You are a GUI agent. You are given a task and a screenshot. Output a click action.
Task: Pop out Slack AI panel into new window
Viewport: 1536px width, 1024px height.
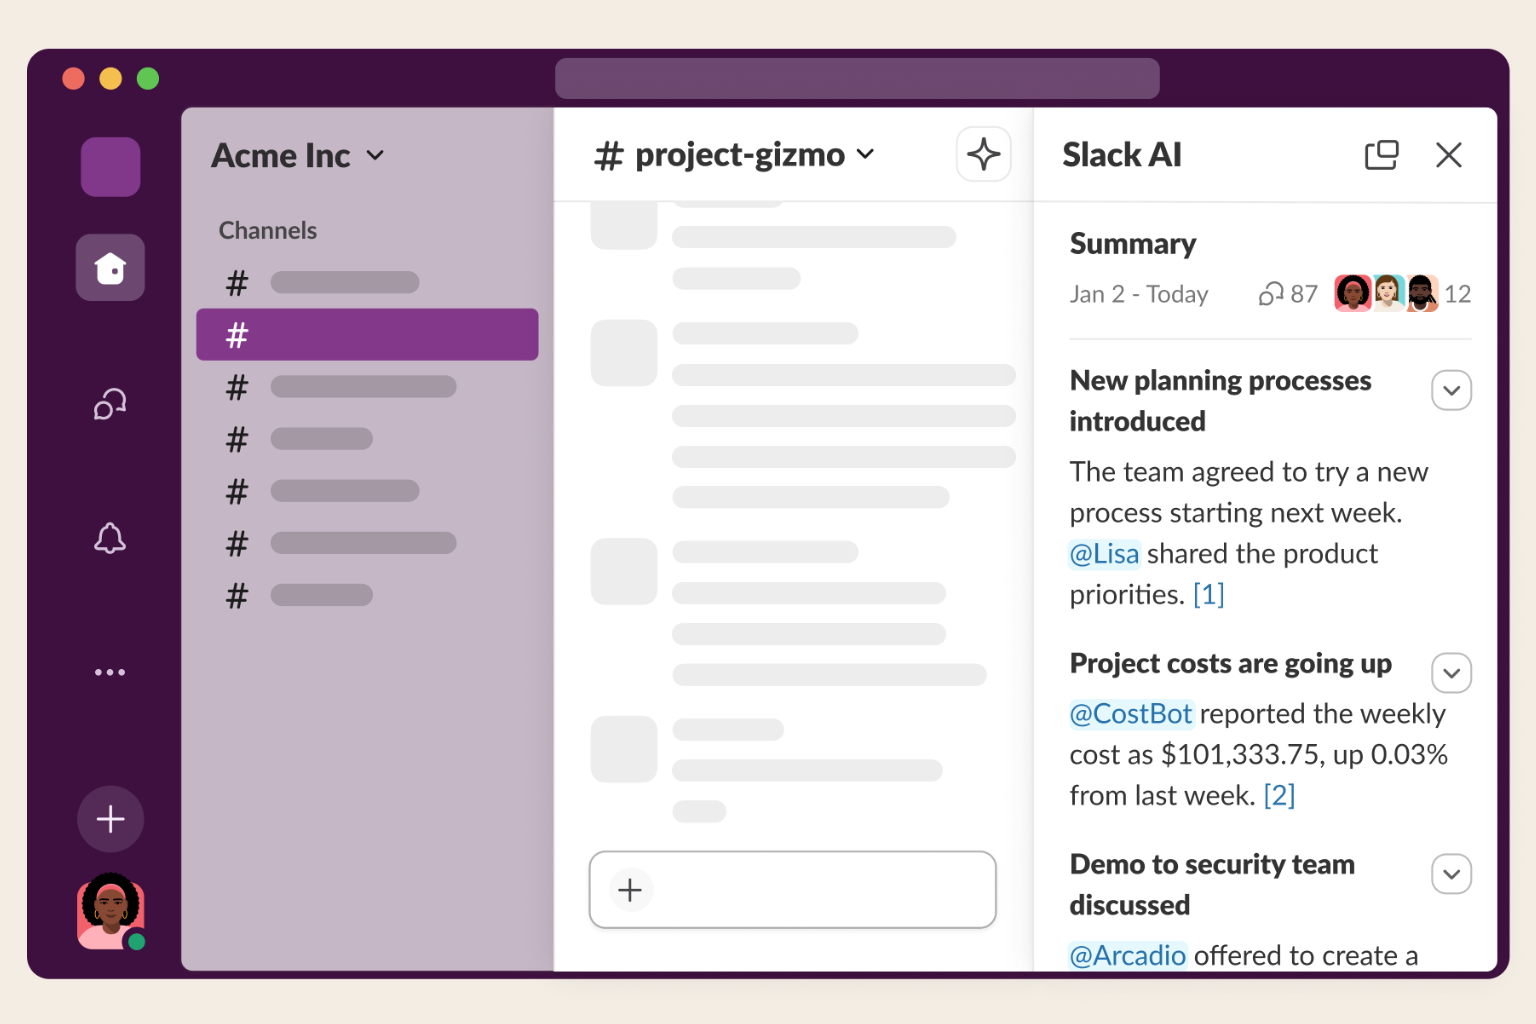(x=1381, y=155)
